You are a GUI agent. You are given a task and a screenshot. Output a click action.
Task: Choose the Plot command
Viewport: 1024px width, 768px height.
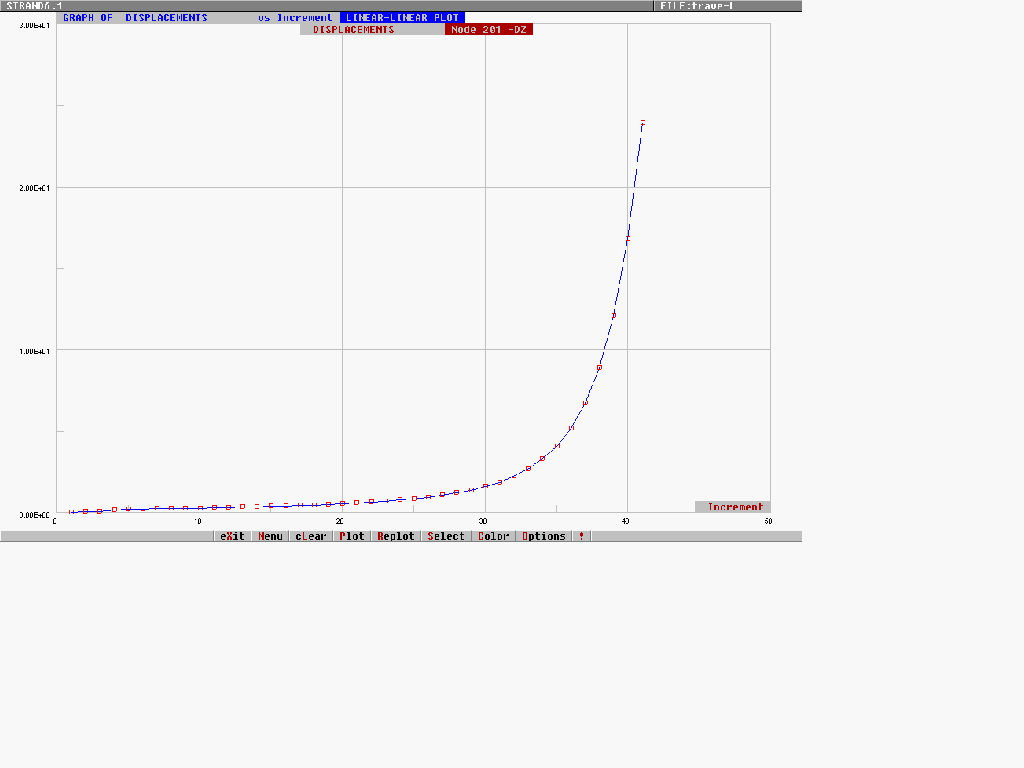tap(351, 536)
